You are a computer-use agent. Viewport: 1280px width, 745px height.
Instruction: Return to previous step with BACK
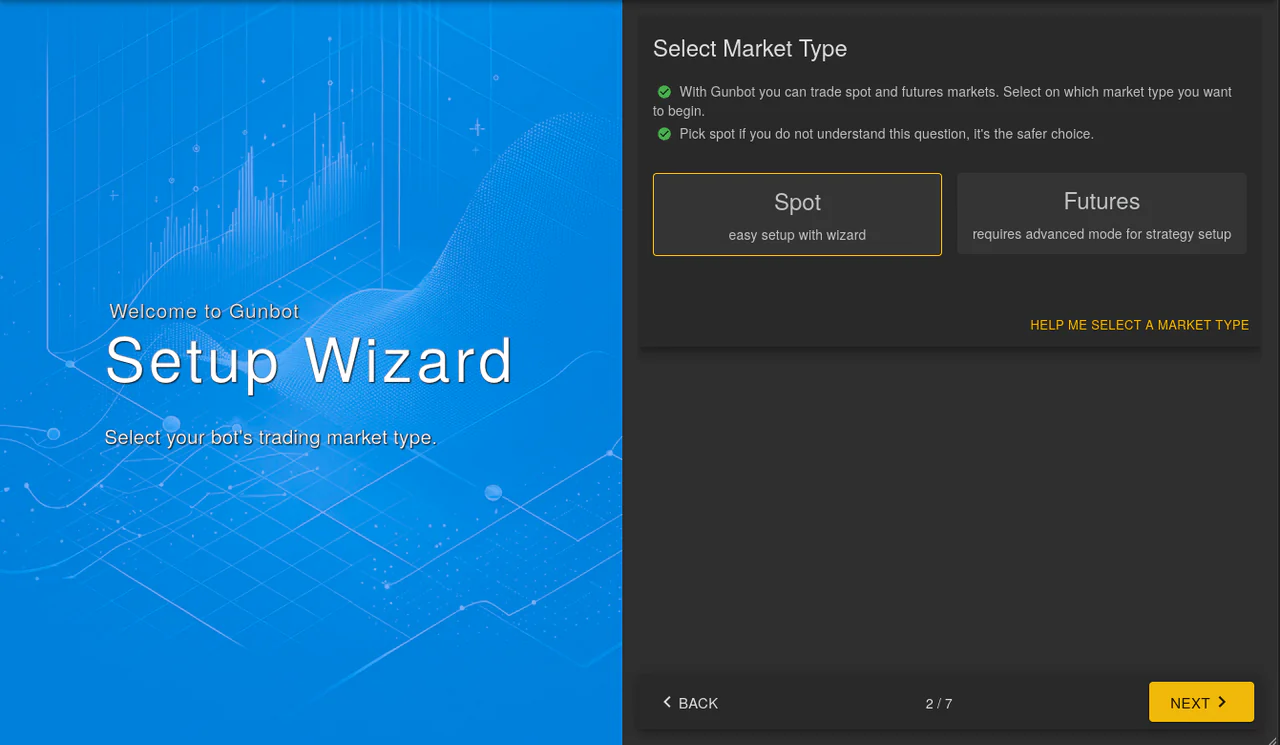[x=690, y=703]
